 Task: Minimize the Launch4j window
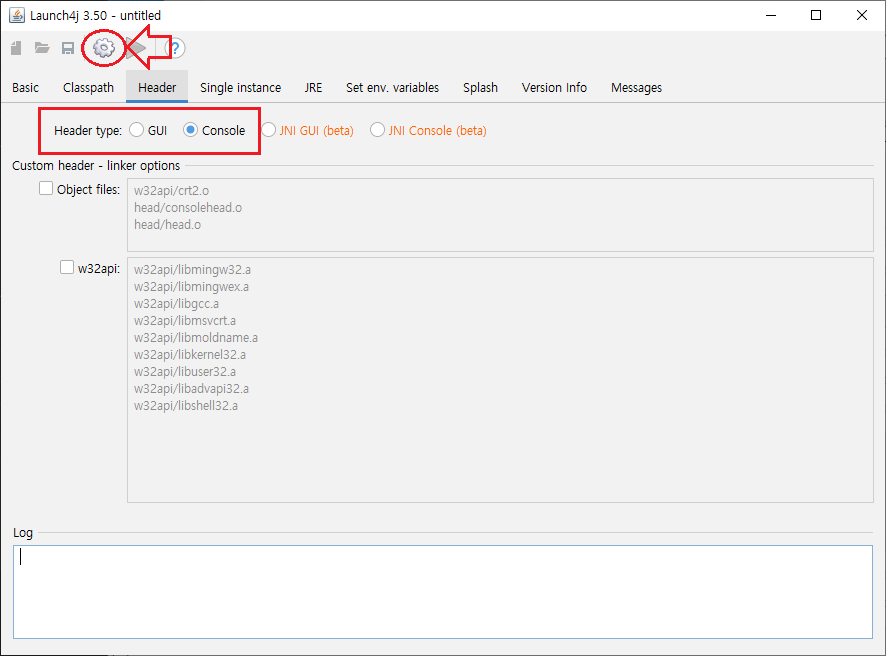771,15
